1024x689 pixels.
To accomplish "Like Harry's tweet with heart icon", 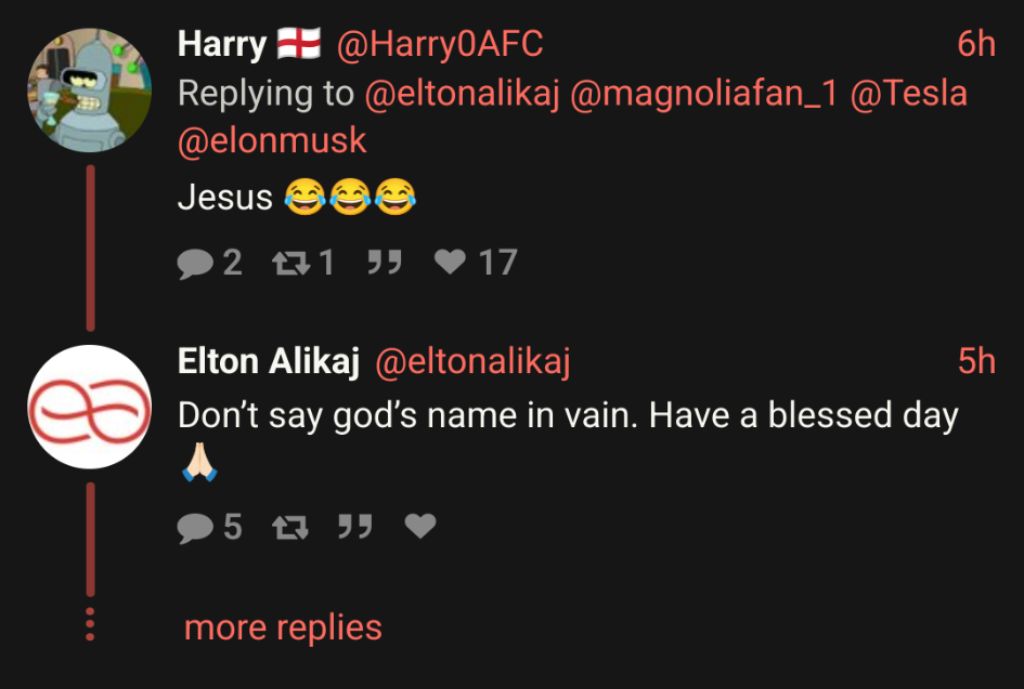I will pos(451,263).
